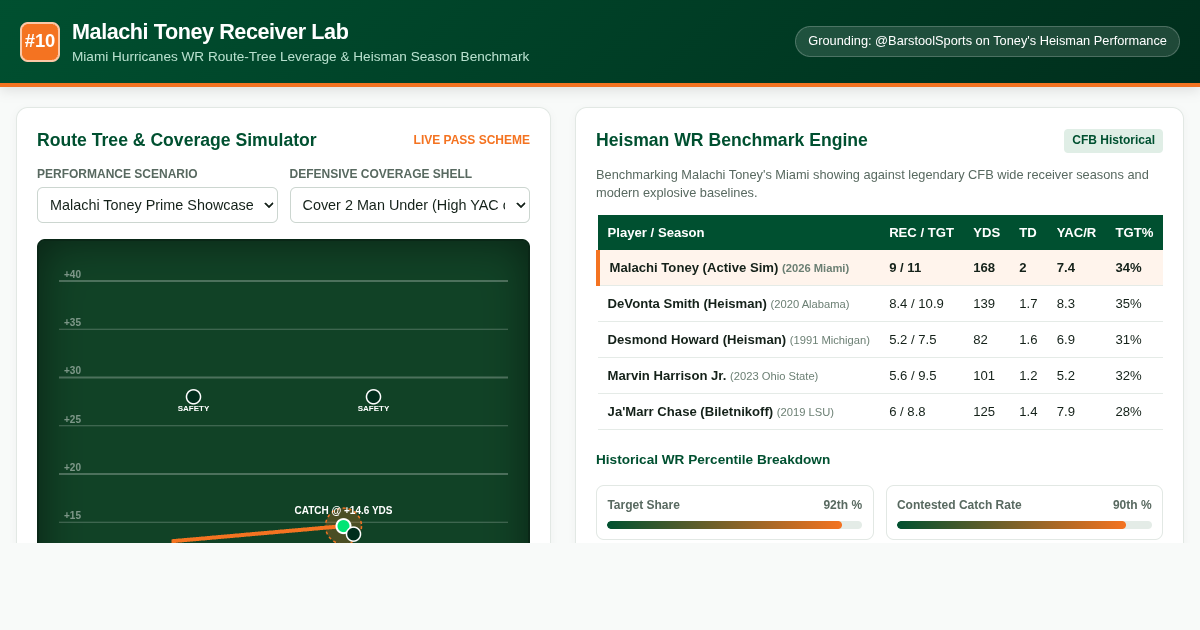Select the left SAFETY marker on field

pos(193,397)
